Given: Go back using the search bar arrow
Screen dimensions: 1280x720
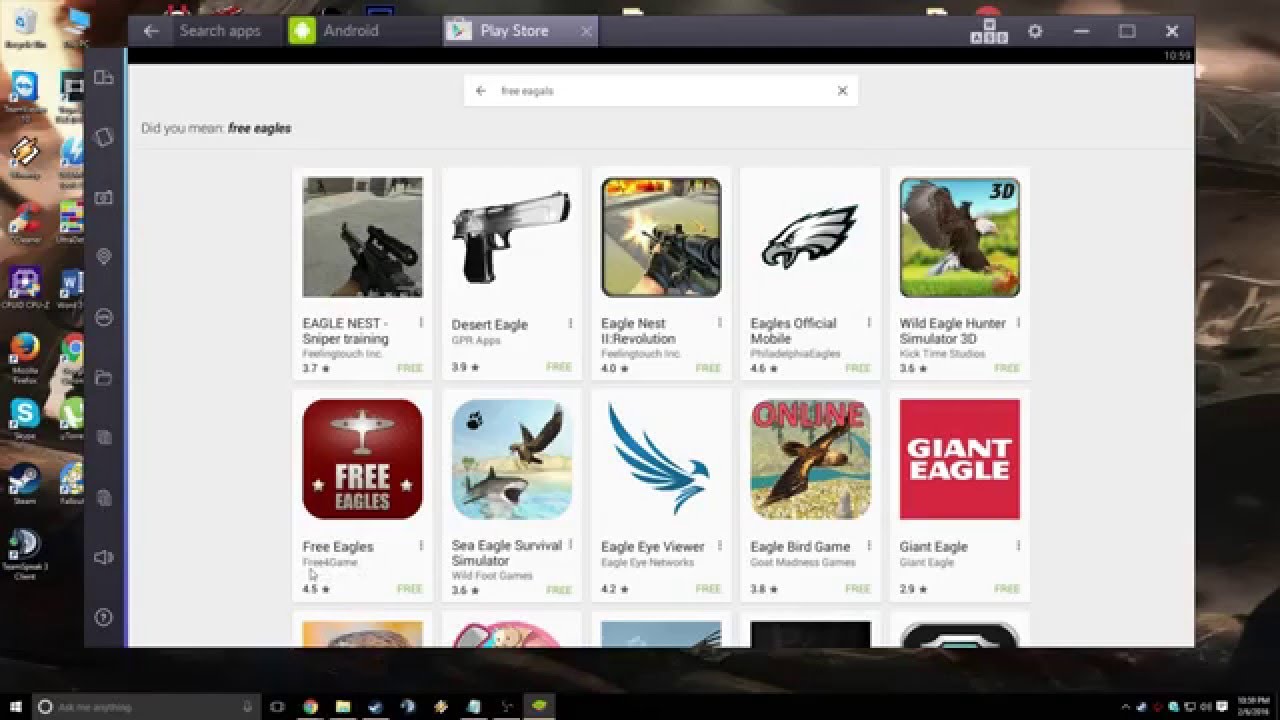Looking at the screenshot, I should (481, 90).
